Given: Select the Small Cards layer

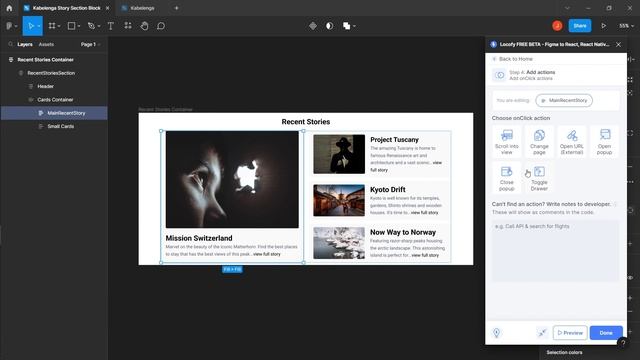Looking at the screenshot, I should [54, 126].
